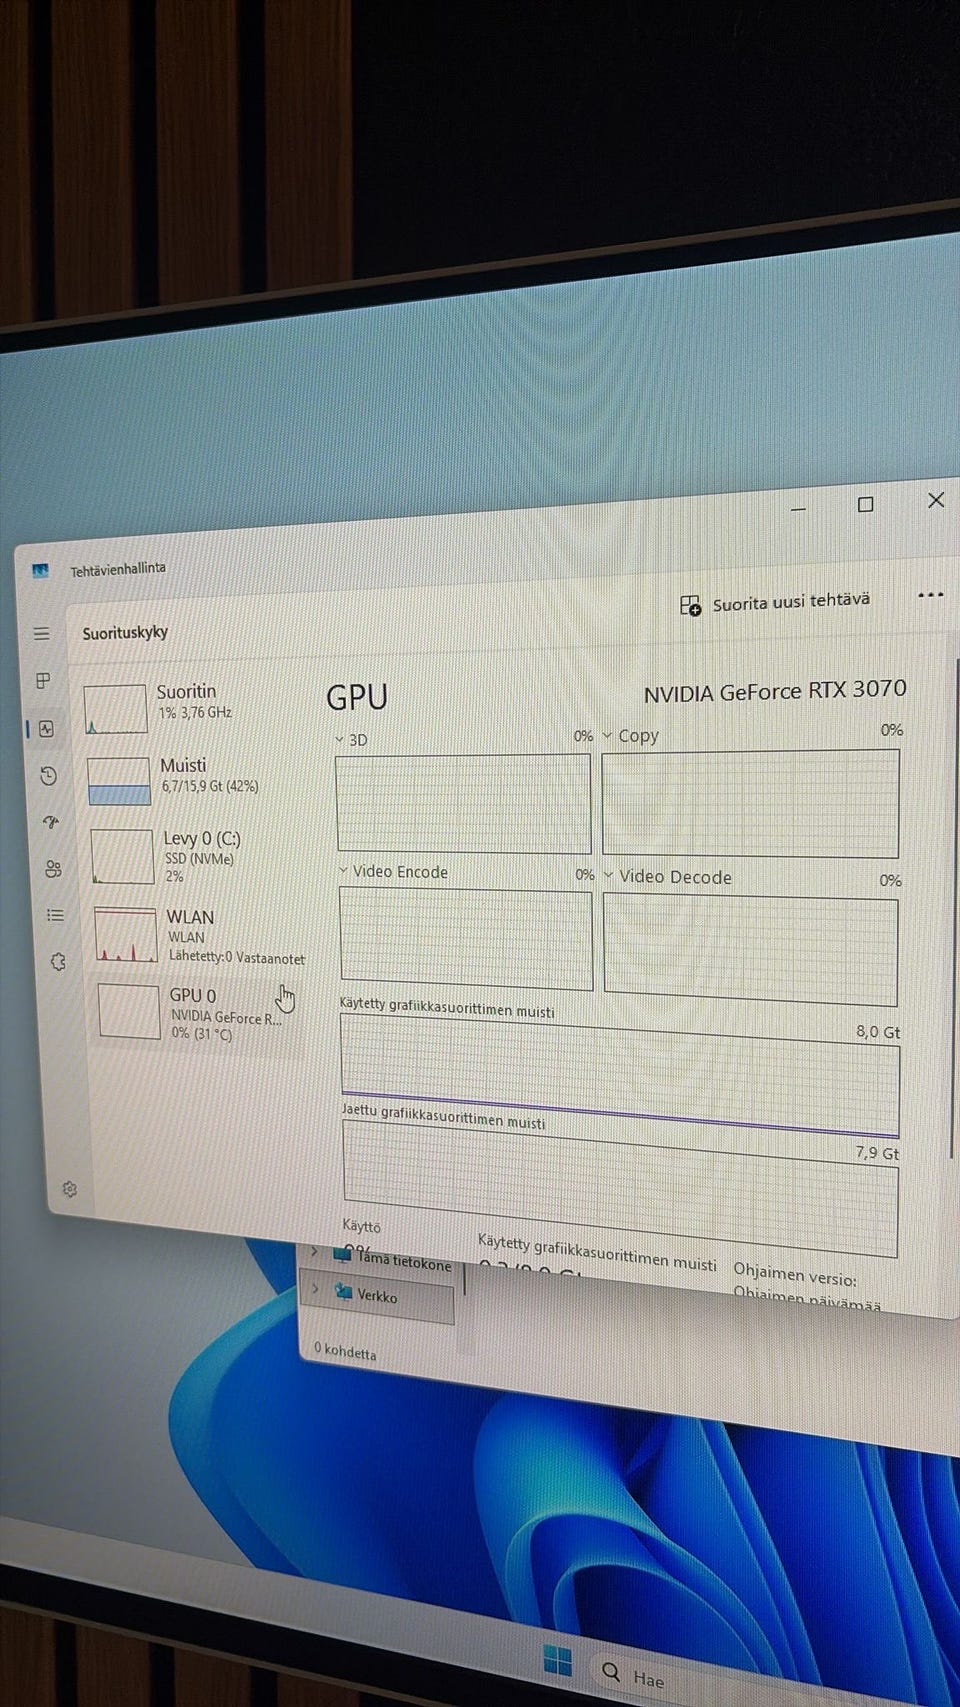Click the '0 kohdetta' Explorer status text
The width and height of the screenshot is (960, 1707).
point(345,1351)
